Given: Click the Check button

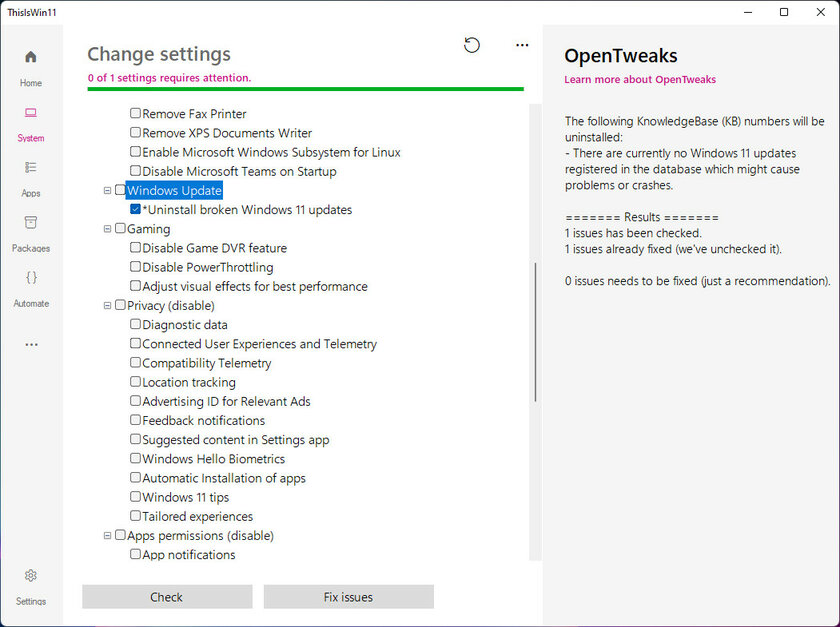Looking at the screenshot, I should click(x=167, y=596).
